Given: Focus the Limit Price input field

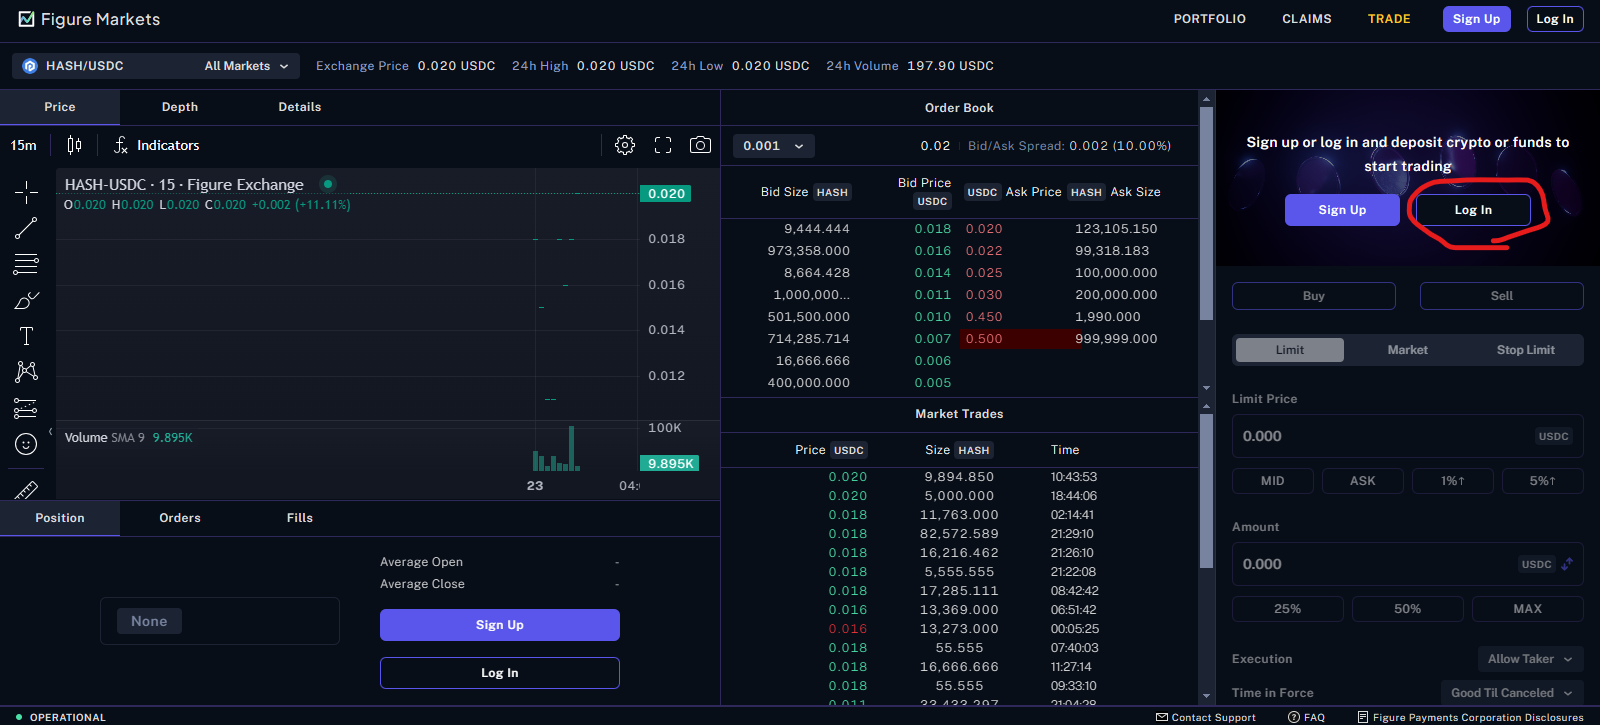Looking at the screenshot, I should 1408,436.
